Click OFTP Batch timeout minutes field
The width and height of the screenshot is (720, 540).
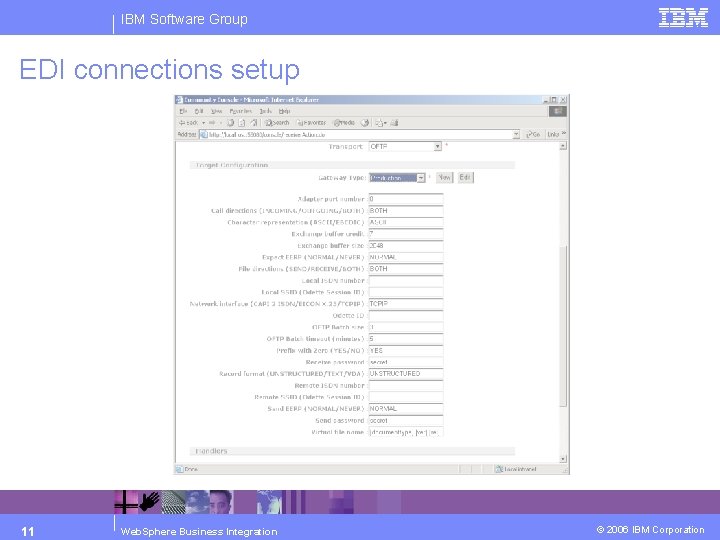pyautogui.click(x=406, y=339)
